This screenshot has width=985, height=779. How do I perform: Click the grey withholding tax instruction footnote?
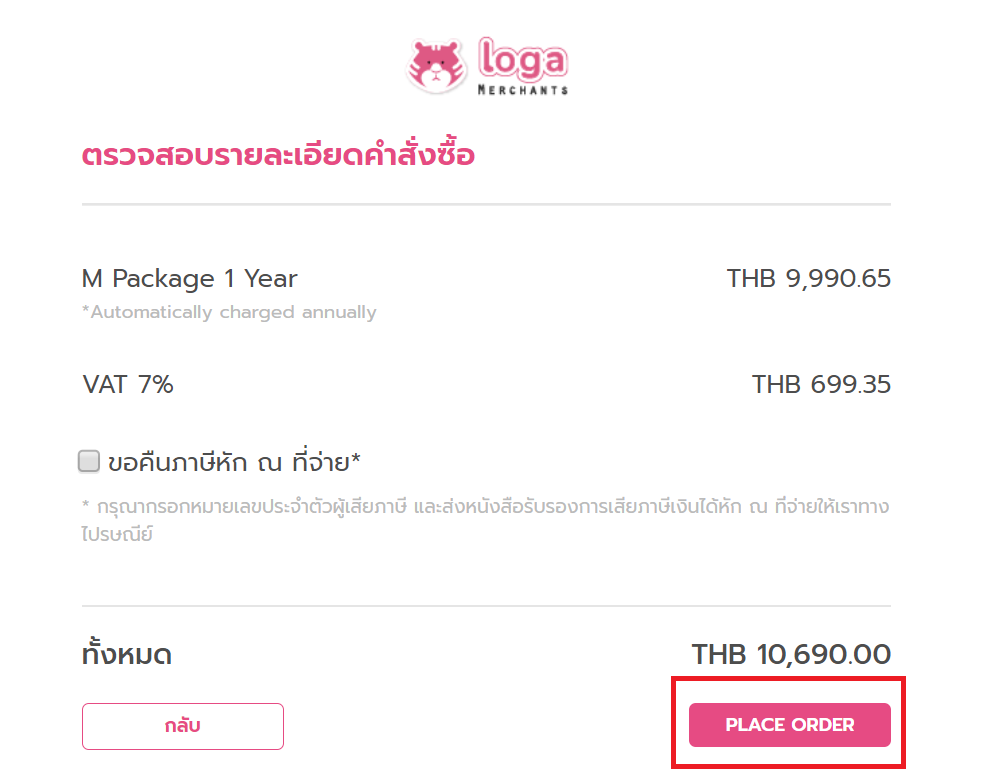coord(486,520)
